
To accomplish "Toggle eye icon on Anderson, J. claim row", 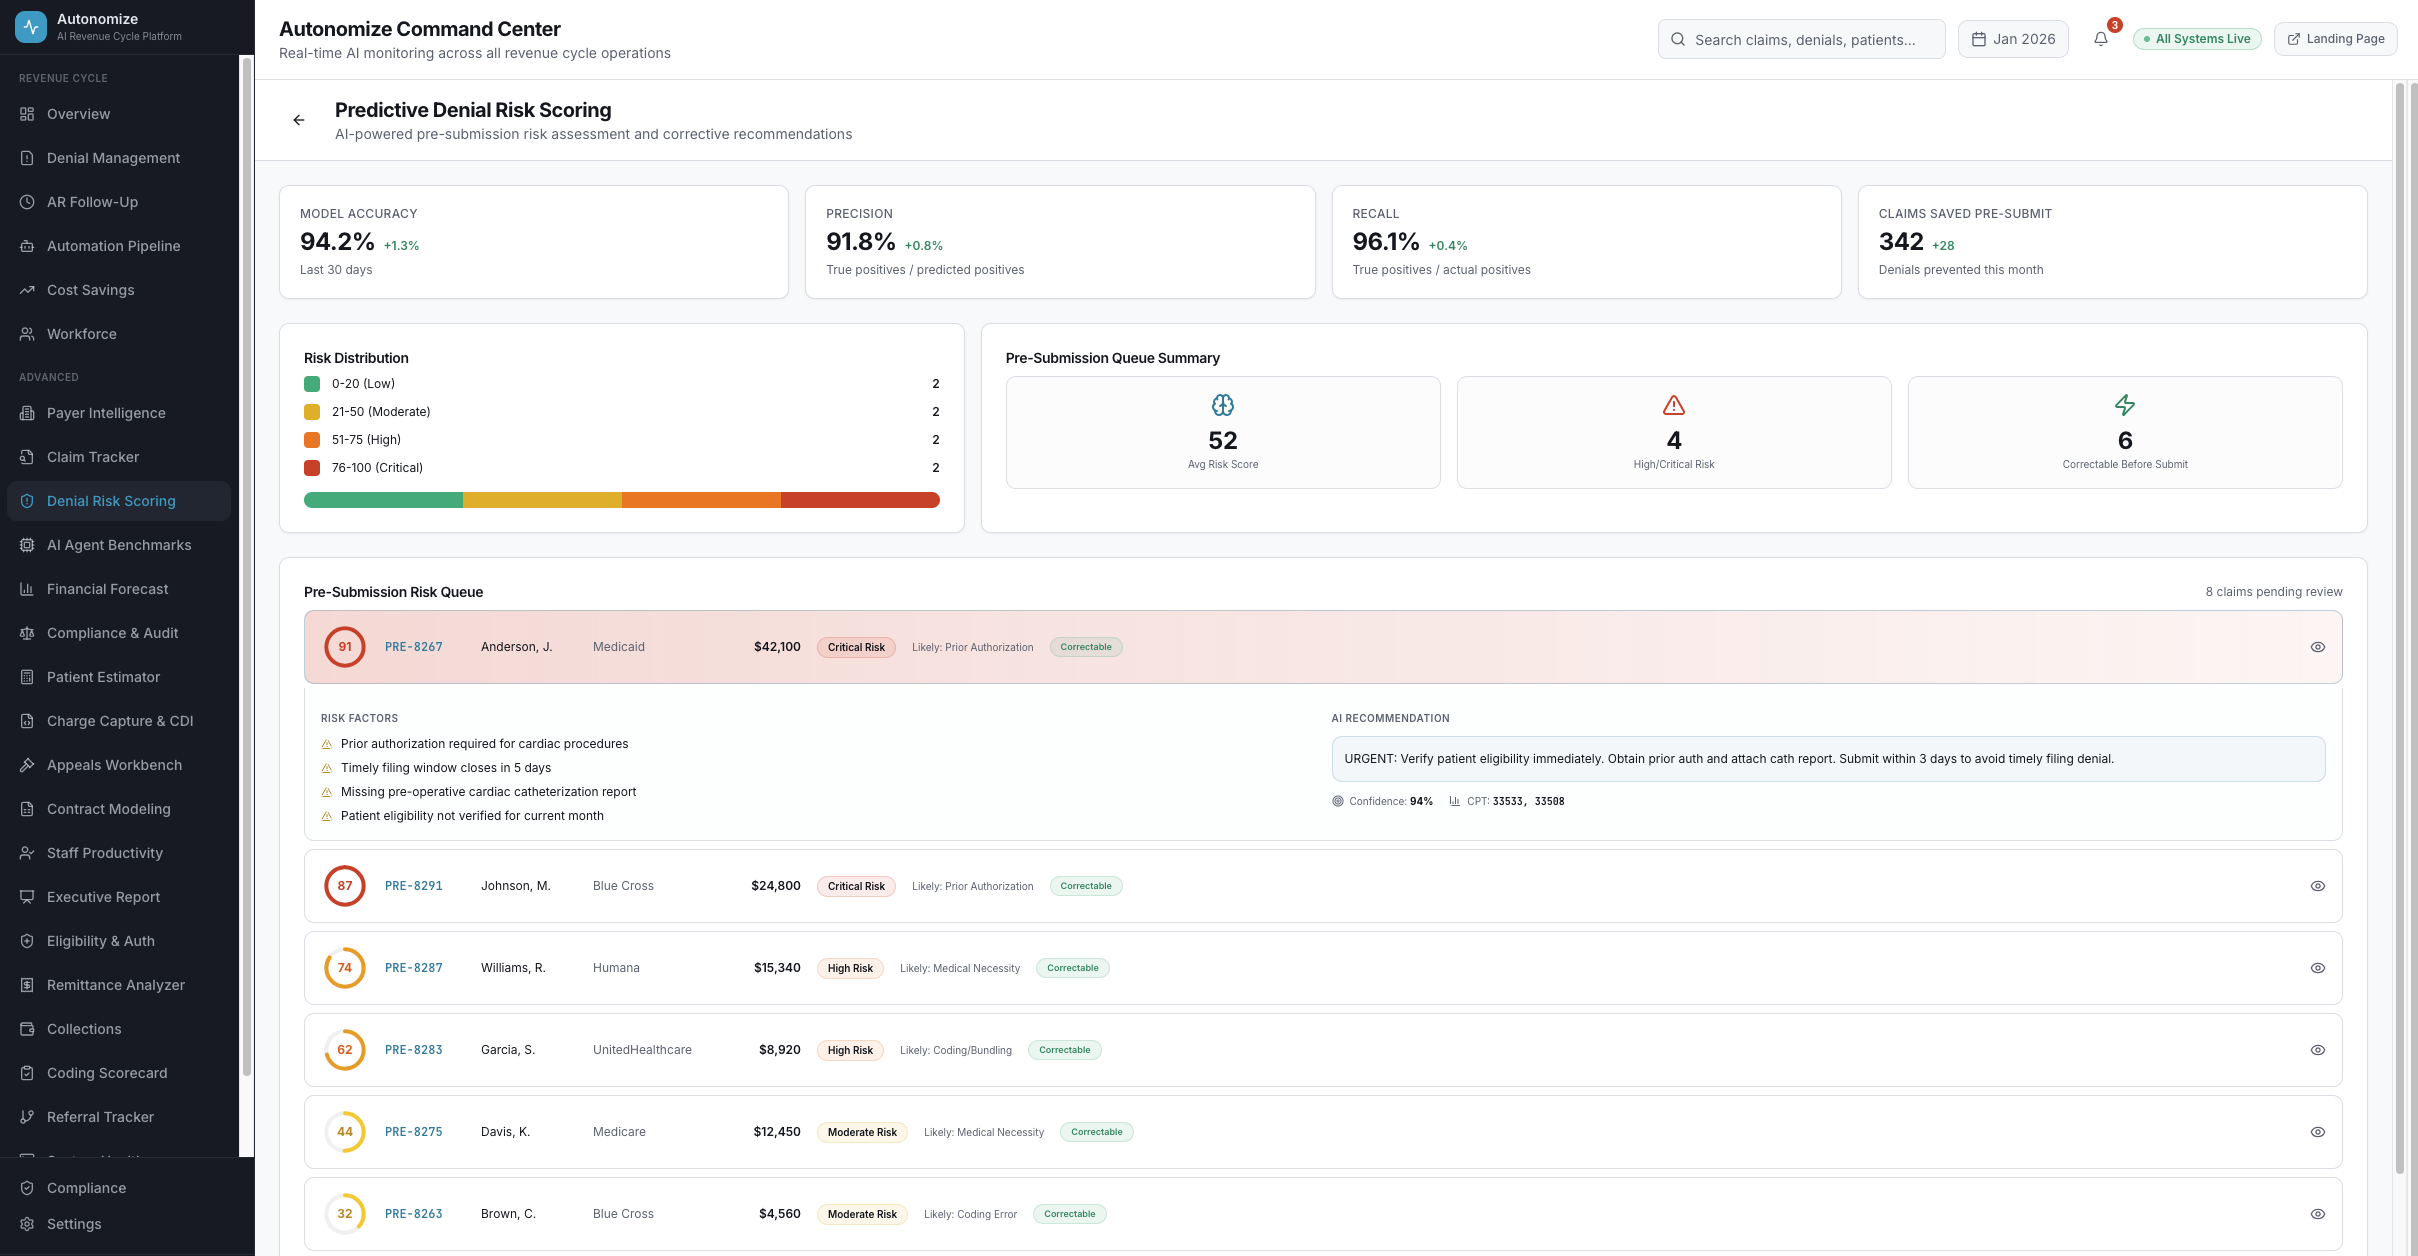I will click(2317, 647).
